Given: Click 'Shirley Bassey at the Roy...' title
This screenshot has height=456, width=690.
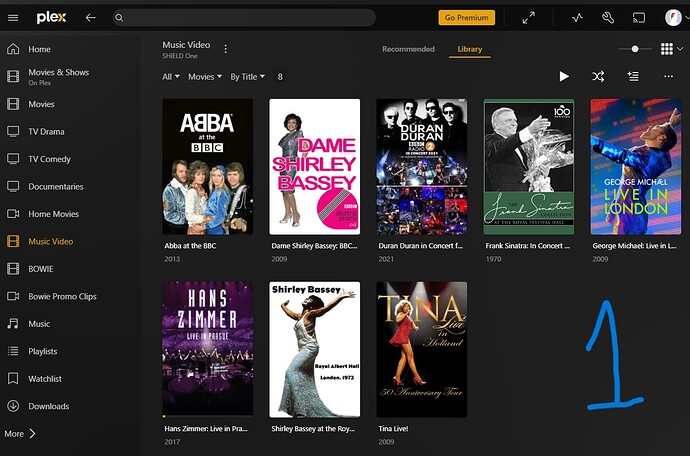Looking at the screenshot, I should (x=313, y=429).
